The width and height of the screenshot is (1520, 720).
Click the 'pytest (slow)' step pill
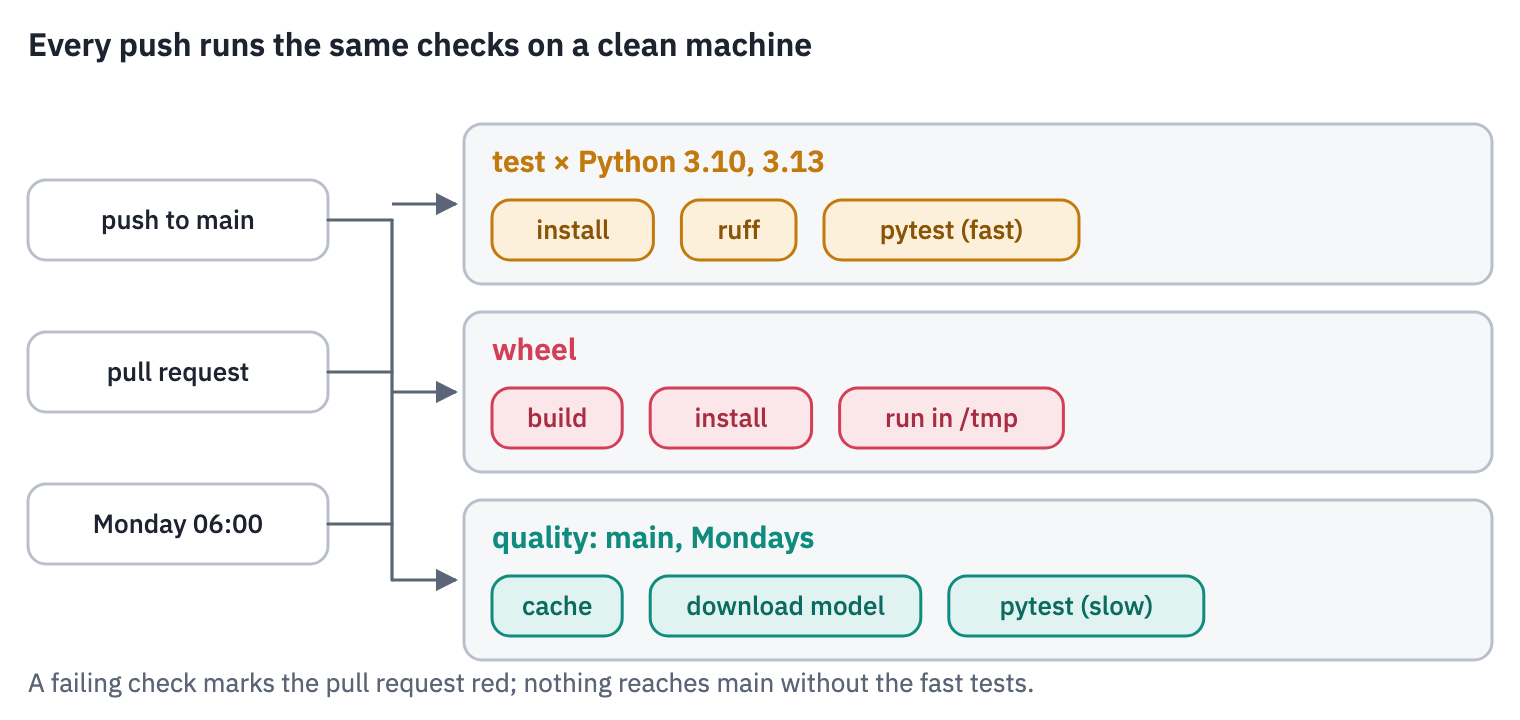1076,606
